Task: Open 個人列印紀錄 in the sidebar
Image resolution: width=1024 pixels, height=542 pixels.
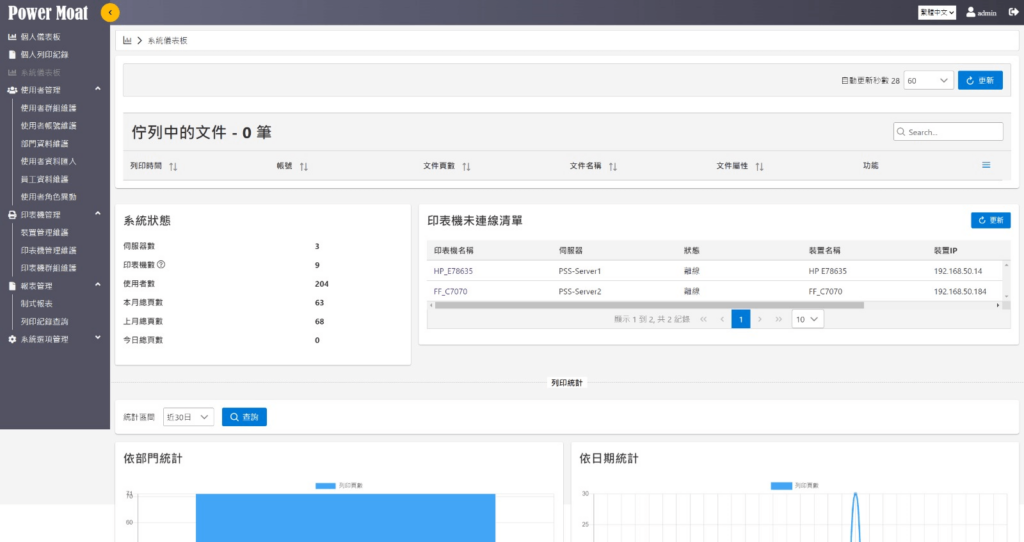Action: 44,55
